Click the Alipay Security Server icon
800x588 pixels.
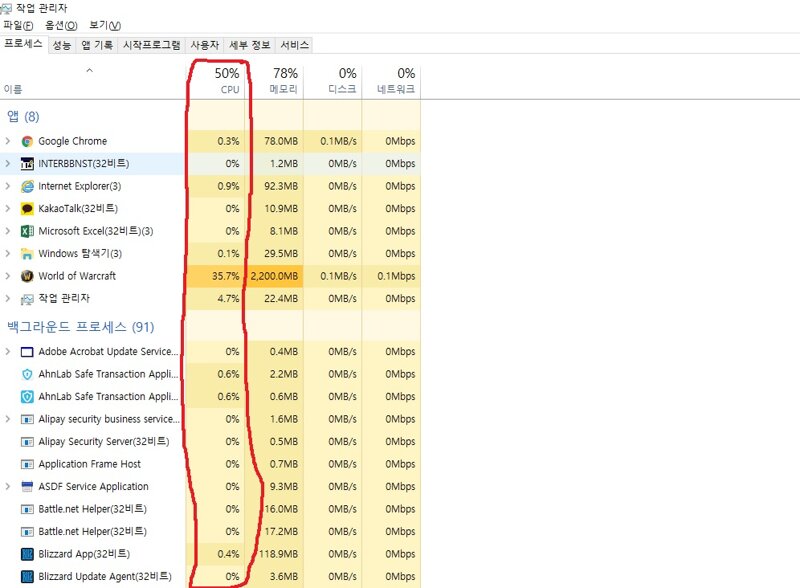(x=27, y=442)
